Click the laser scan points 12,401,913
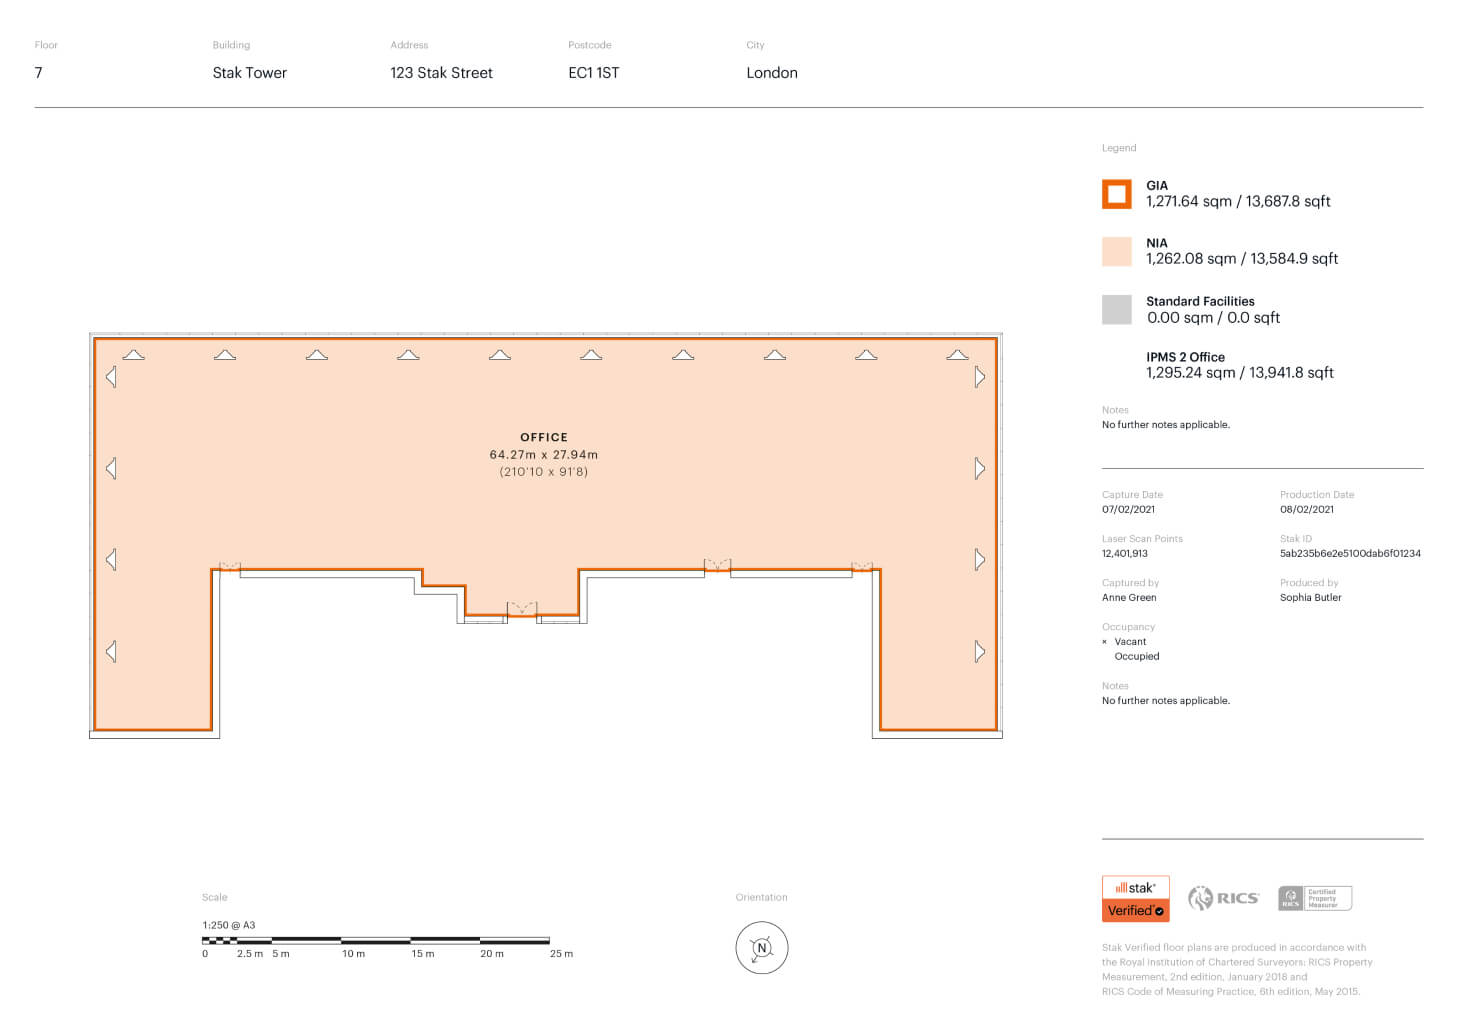This screenshot has width=1458, height=1029. (1125, 554)
